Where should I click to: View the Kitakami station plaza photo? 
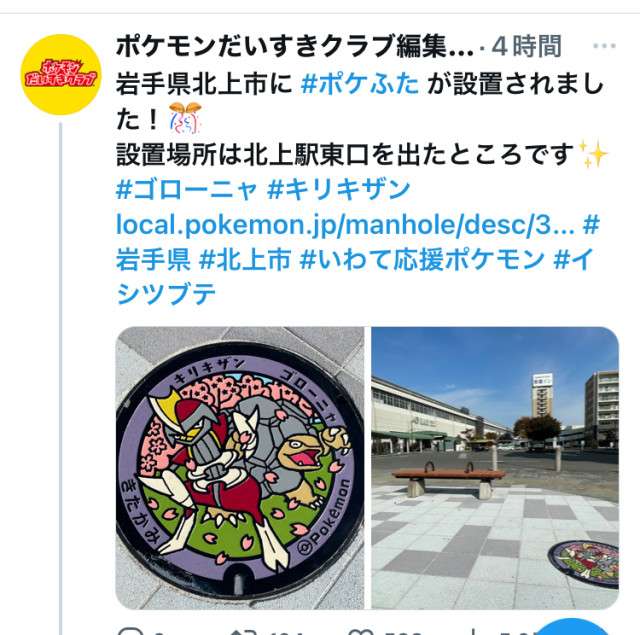[495, 468]
